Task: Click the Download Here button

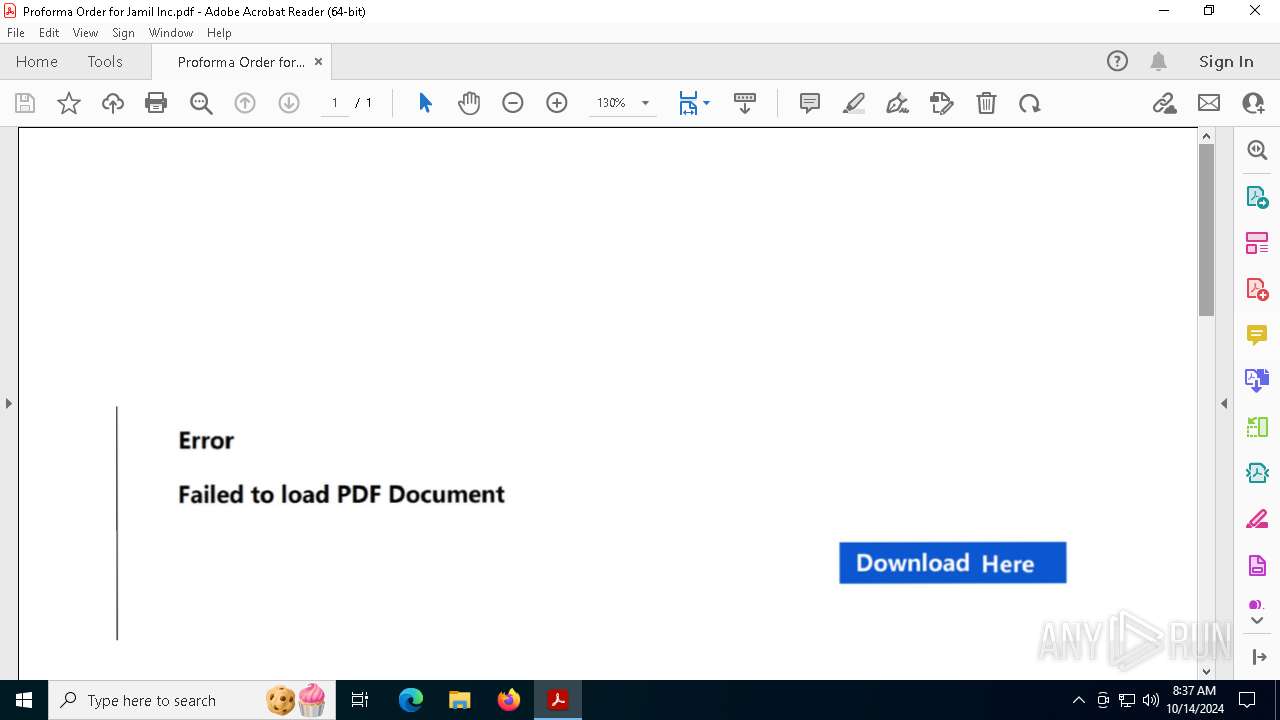Action: [952, 563]
